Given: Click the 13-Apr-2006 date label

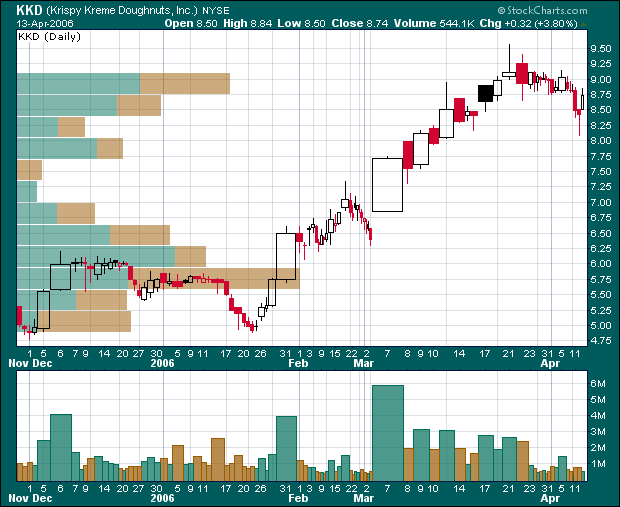Looking at the screenshot, I should click(45, 23).
